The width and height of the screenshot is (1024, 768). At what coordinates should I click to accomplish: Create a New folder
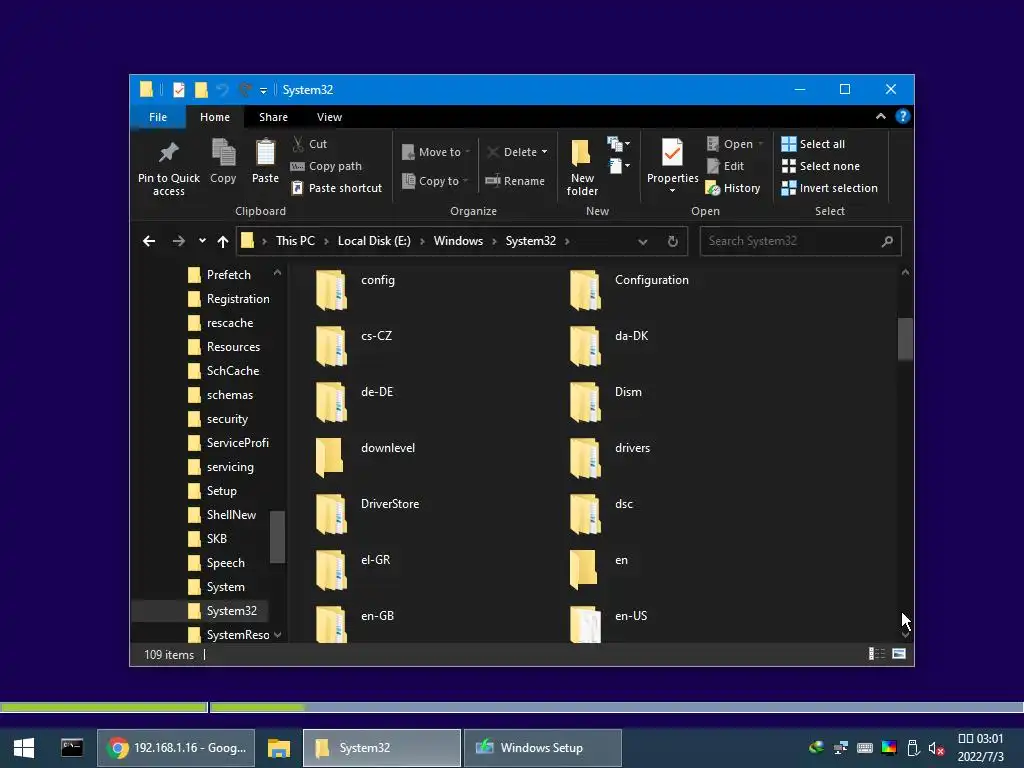click(582, 167)
